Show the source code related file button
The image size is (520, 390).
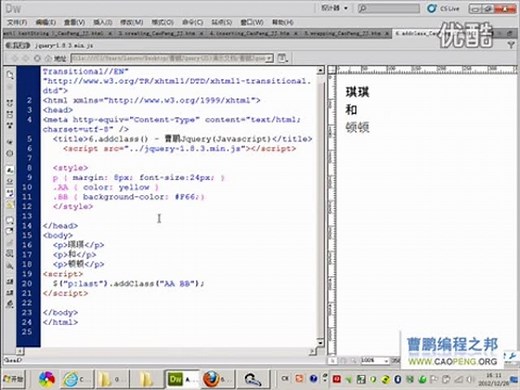(x=18, y=45)
